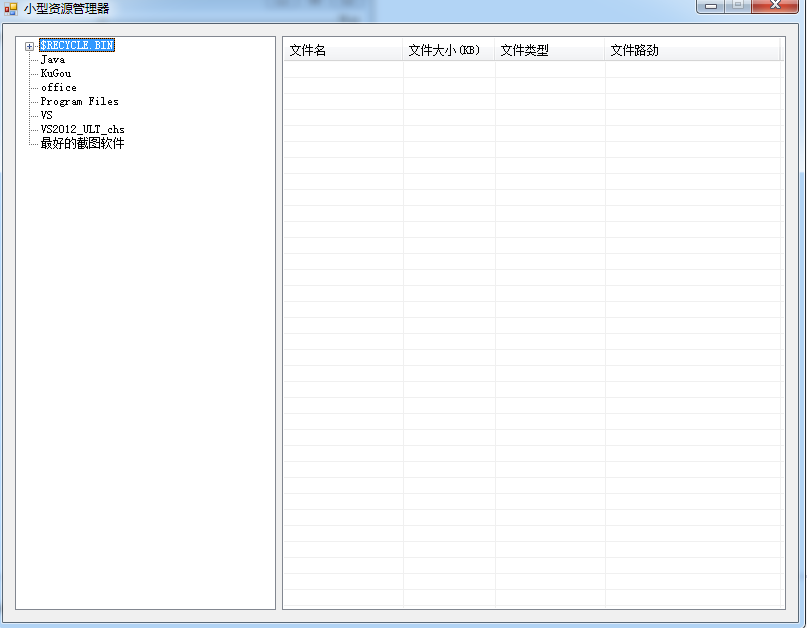The image size is (807, 628).
Task: Choose the office folder node
Action: pos(59,88)
